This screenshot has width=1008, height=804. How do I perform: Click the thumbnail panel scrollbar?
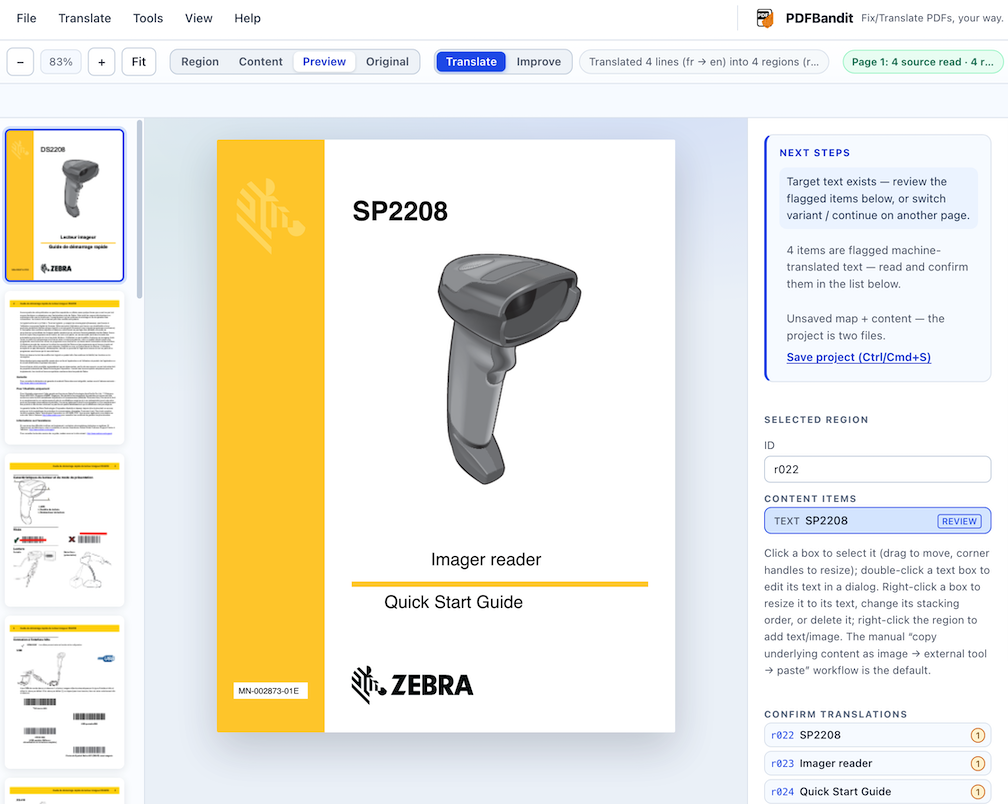(140, 209)
